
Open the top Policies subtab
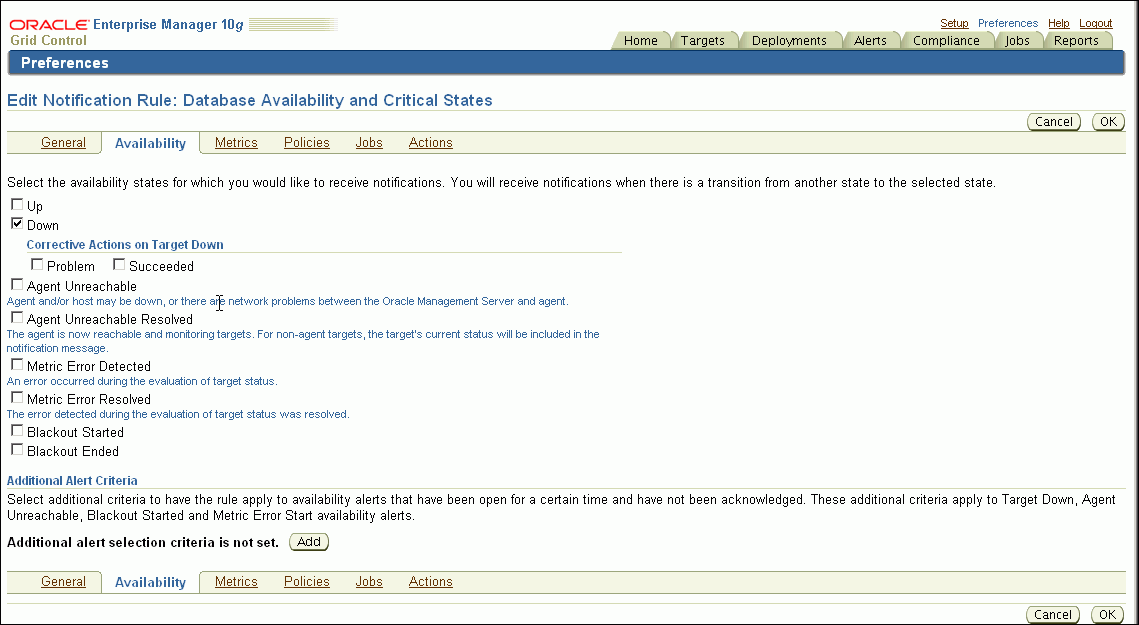307,142
